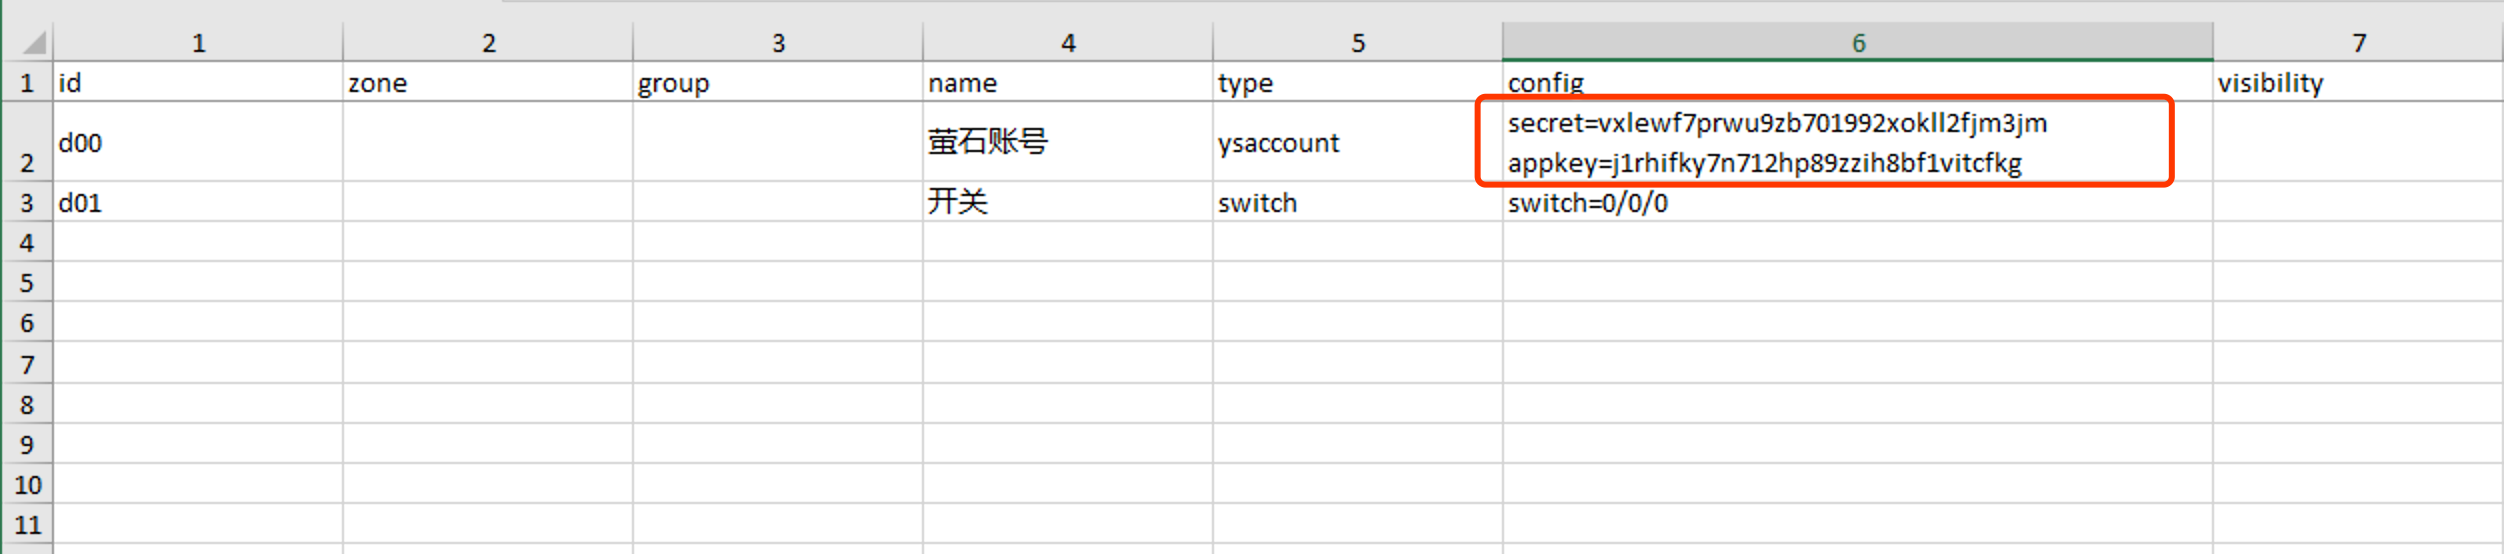Select row 3 header
The height and width of the screenshot is (554, 2504).
tap(27, 202)
